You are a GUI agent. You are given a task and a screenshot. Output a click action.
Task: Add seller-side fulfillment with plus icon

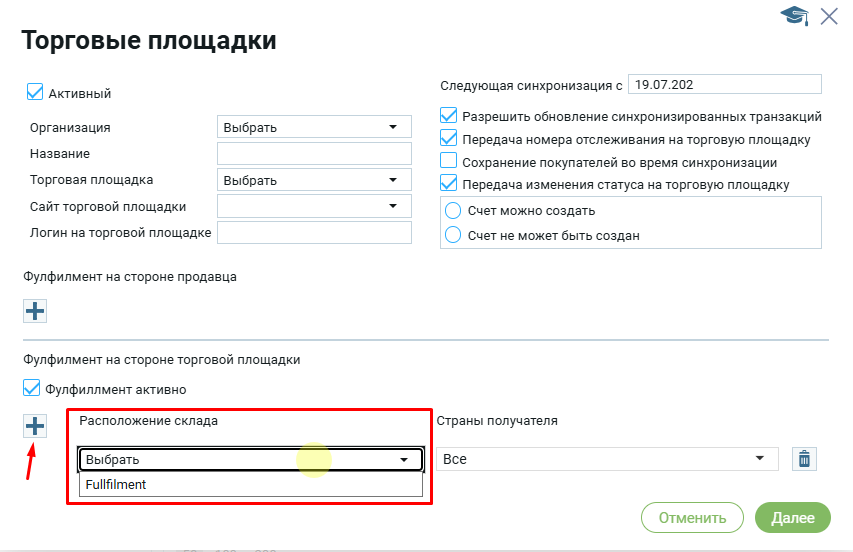pyautogui.click(x=35, y=311)
